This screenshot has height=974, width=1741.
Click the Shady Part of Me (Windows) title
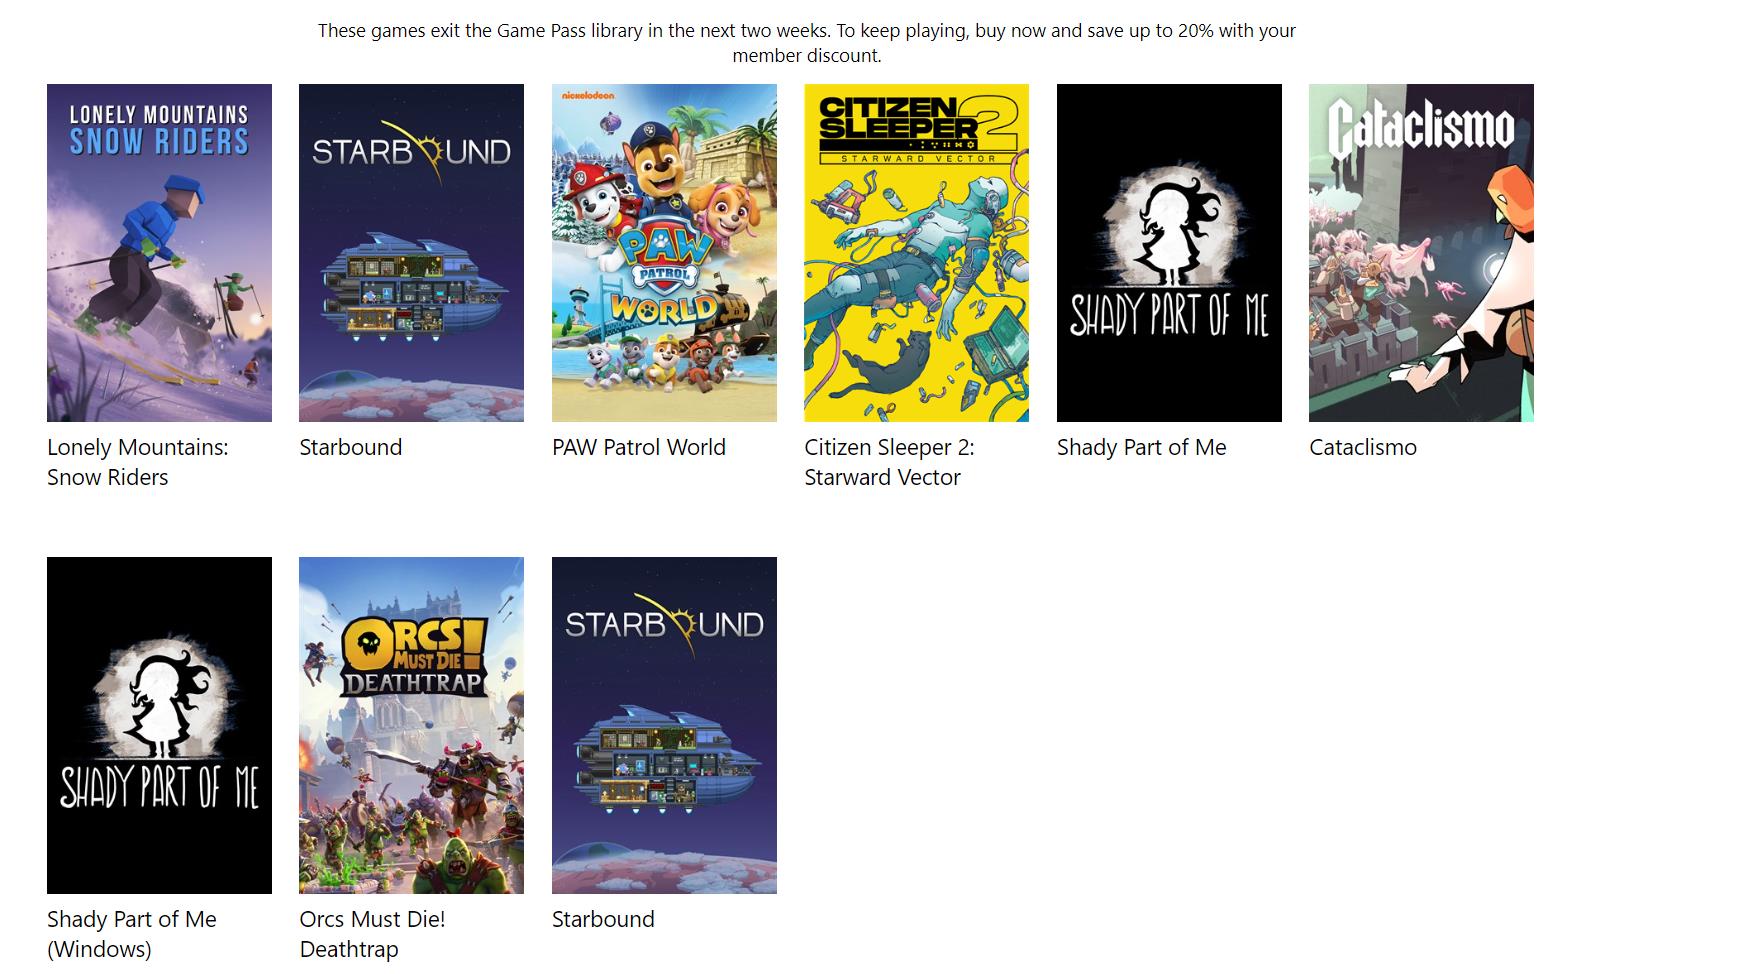coord(131,934)
